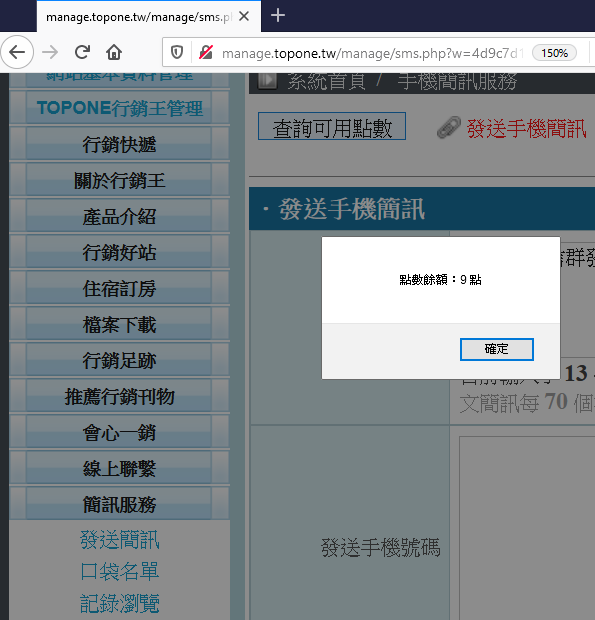
Task: Select 住宿訂房 in sidebar
Action: pos(119,288)
